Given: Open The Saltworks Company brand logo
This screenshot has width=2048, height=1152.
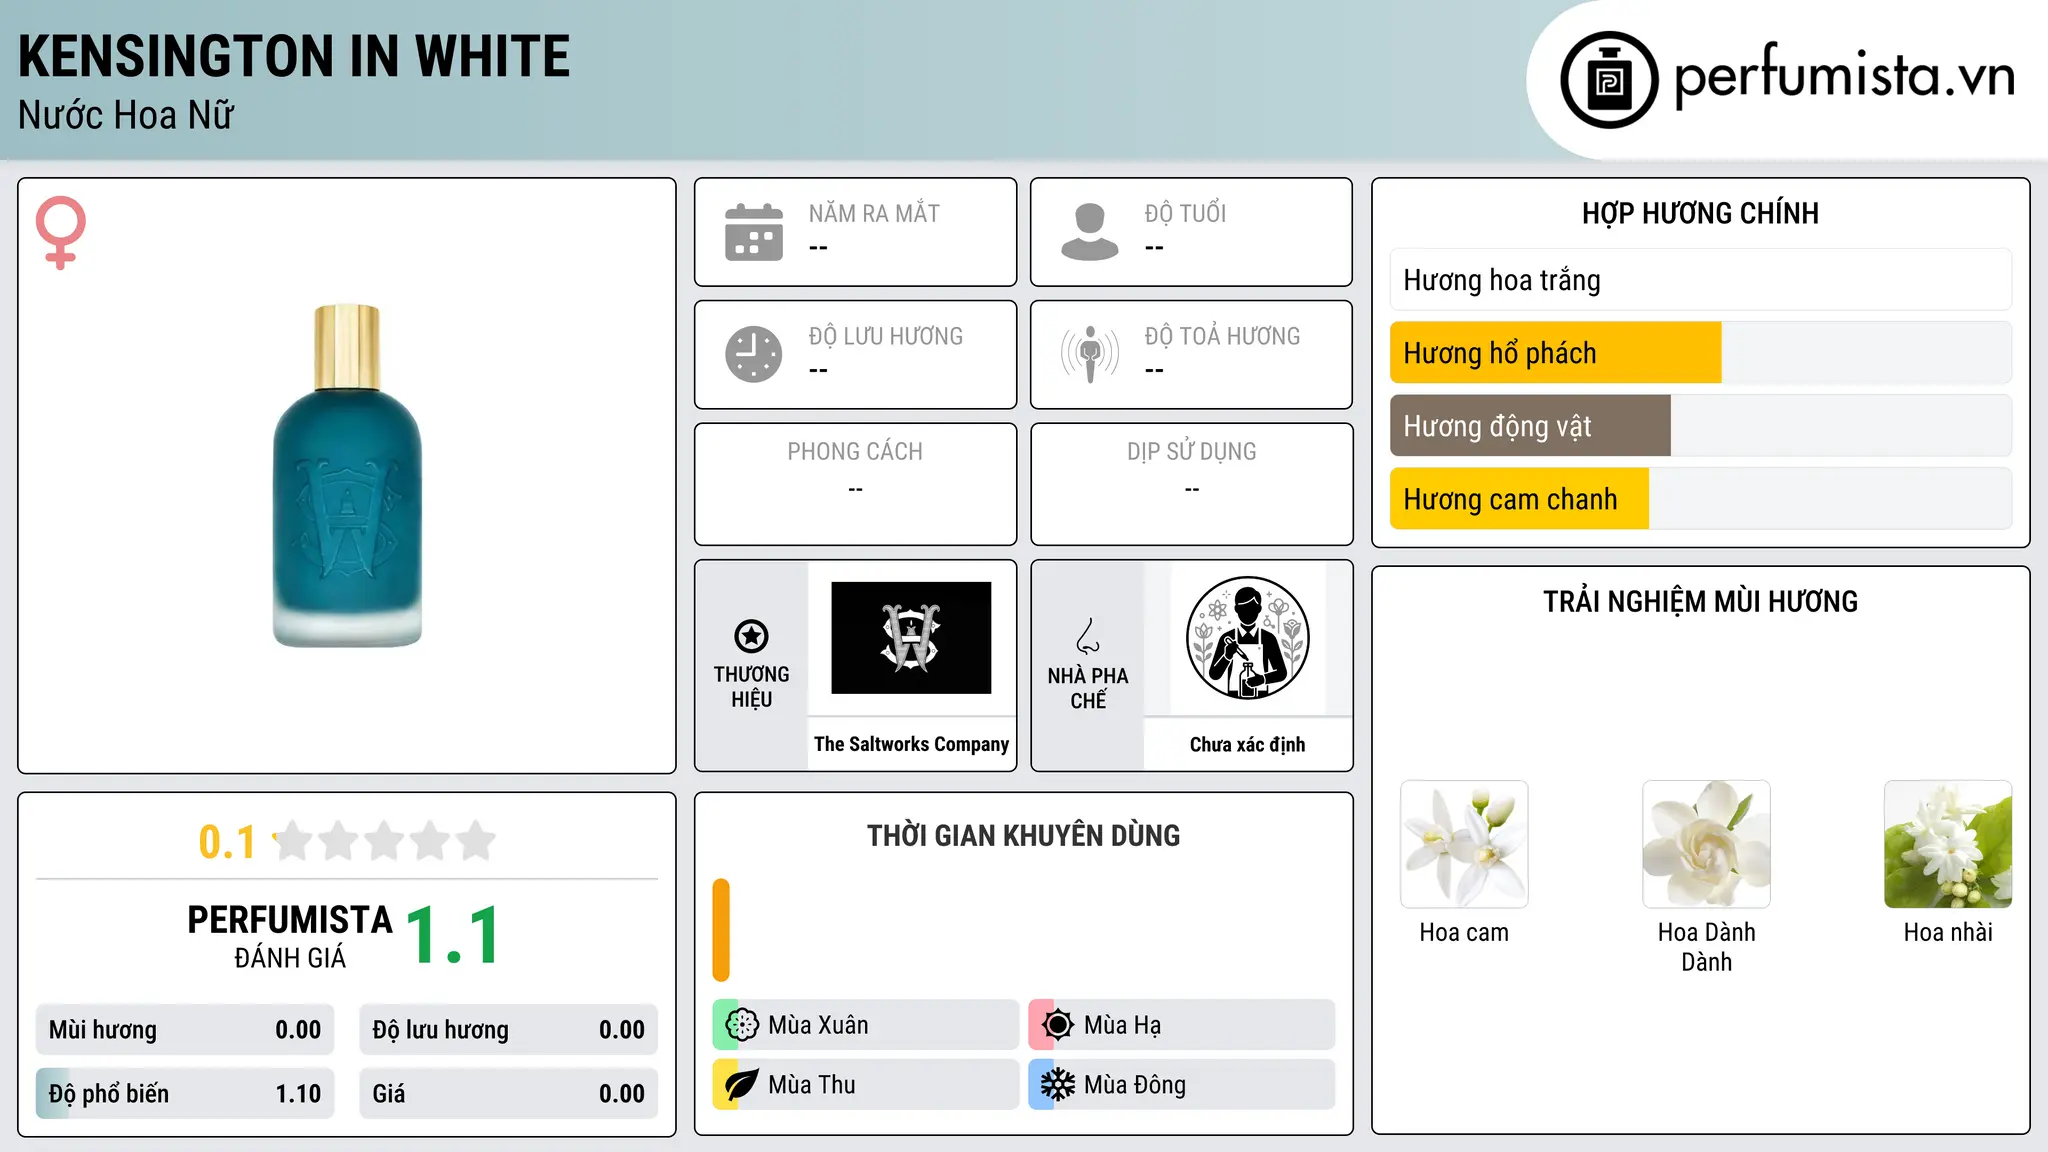Looking at the screenshot, I should [911, 638].
